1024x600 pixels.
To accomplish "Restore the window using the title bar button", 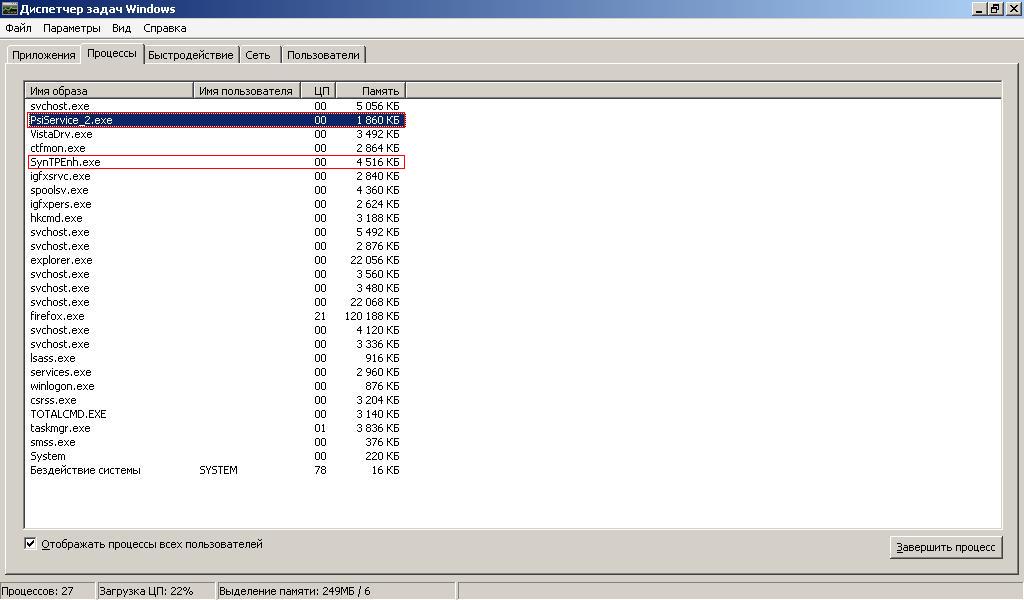I will click(x=995, y=9).
